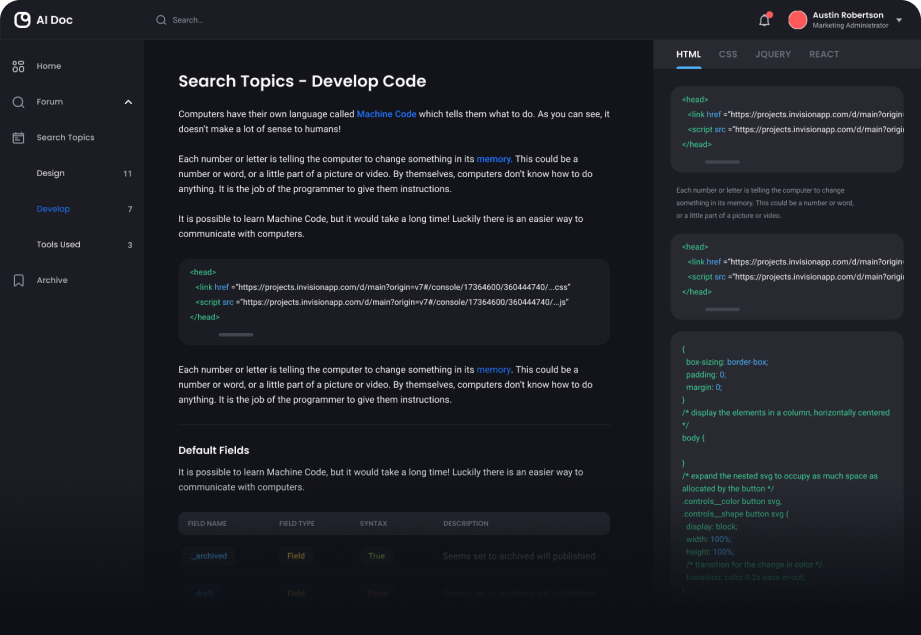Open the REACT code tab
921x635 pixels.
(x=824, y=55)
